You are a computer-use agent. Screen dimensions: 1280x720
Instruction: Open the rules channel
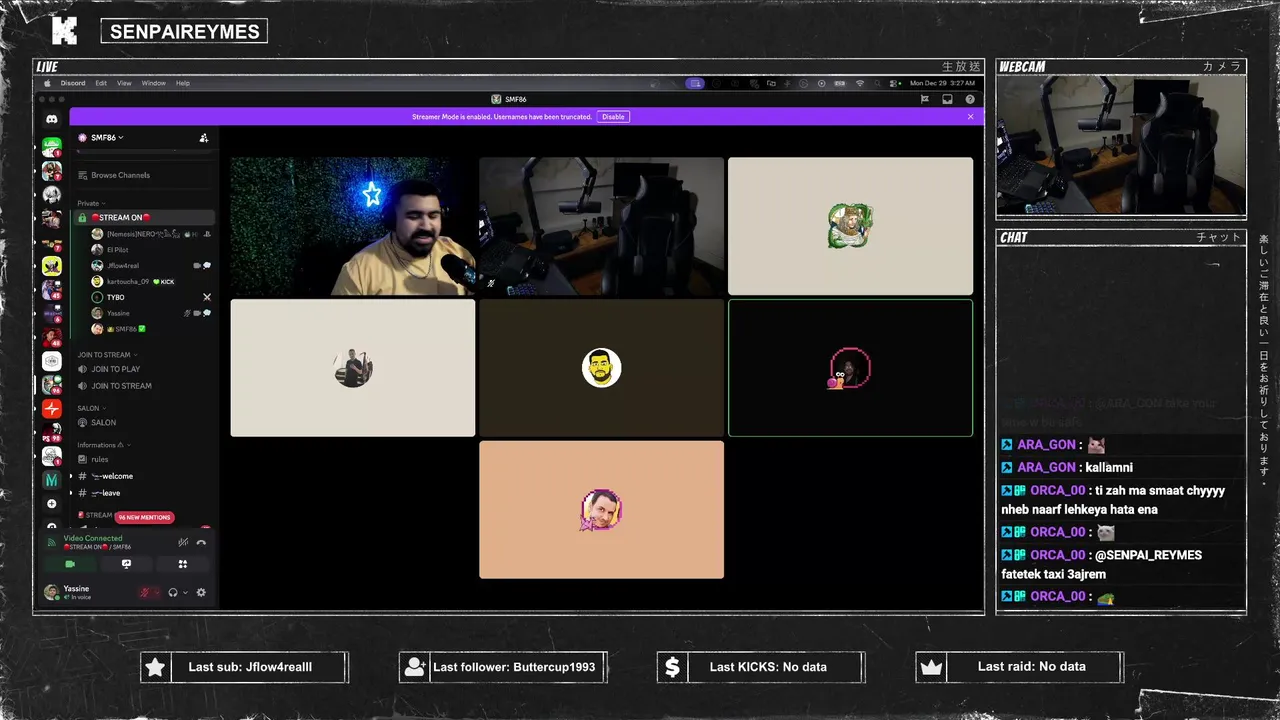click(144, 460)
